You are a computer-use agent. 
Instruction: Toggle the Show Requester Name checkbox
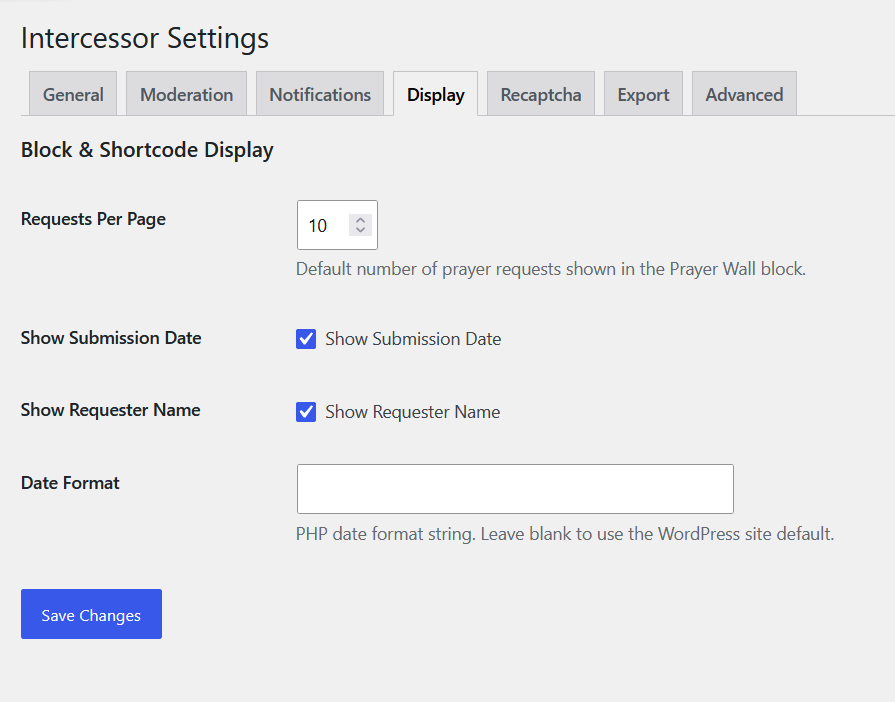306,411
